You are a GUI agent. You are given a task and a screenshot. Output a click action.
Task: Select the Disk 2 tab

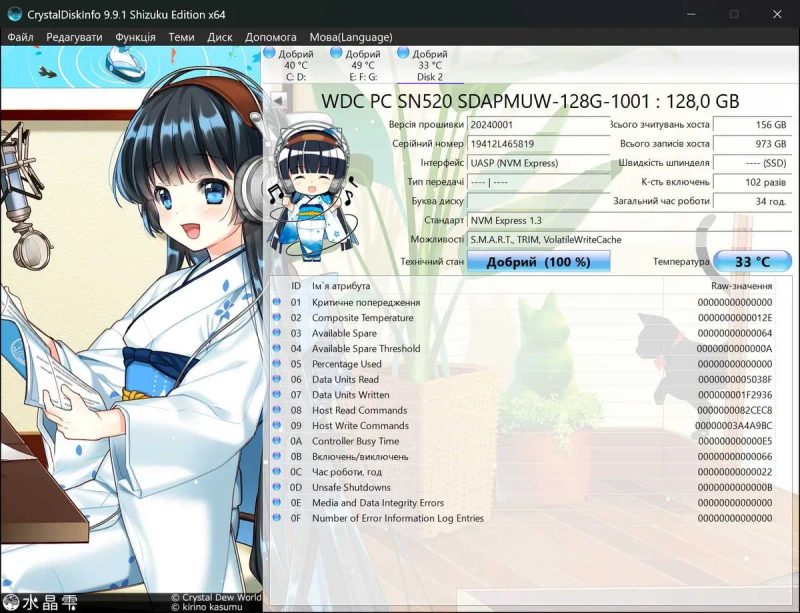[430, 65]
